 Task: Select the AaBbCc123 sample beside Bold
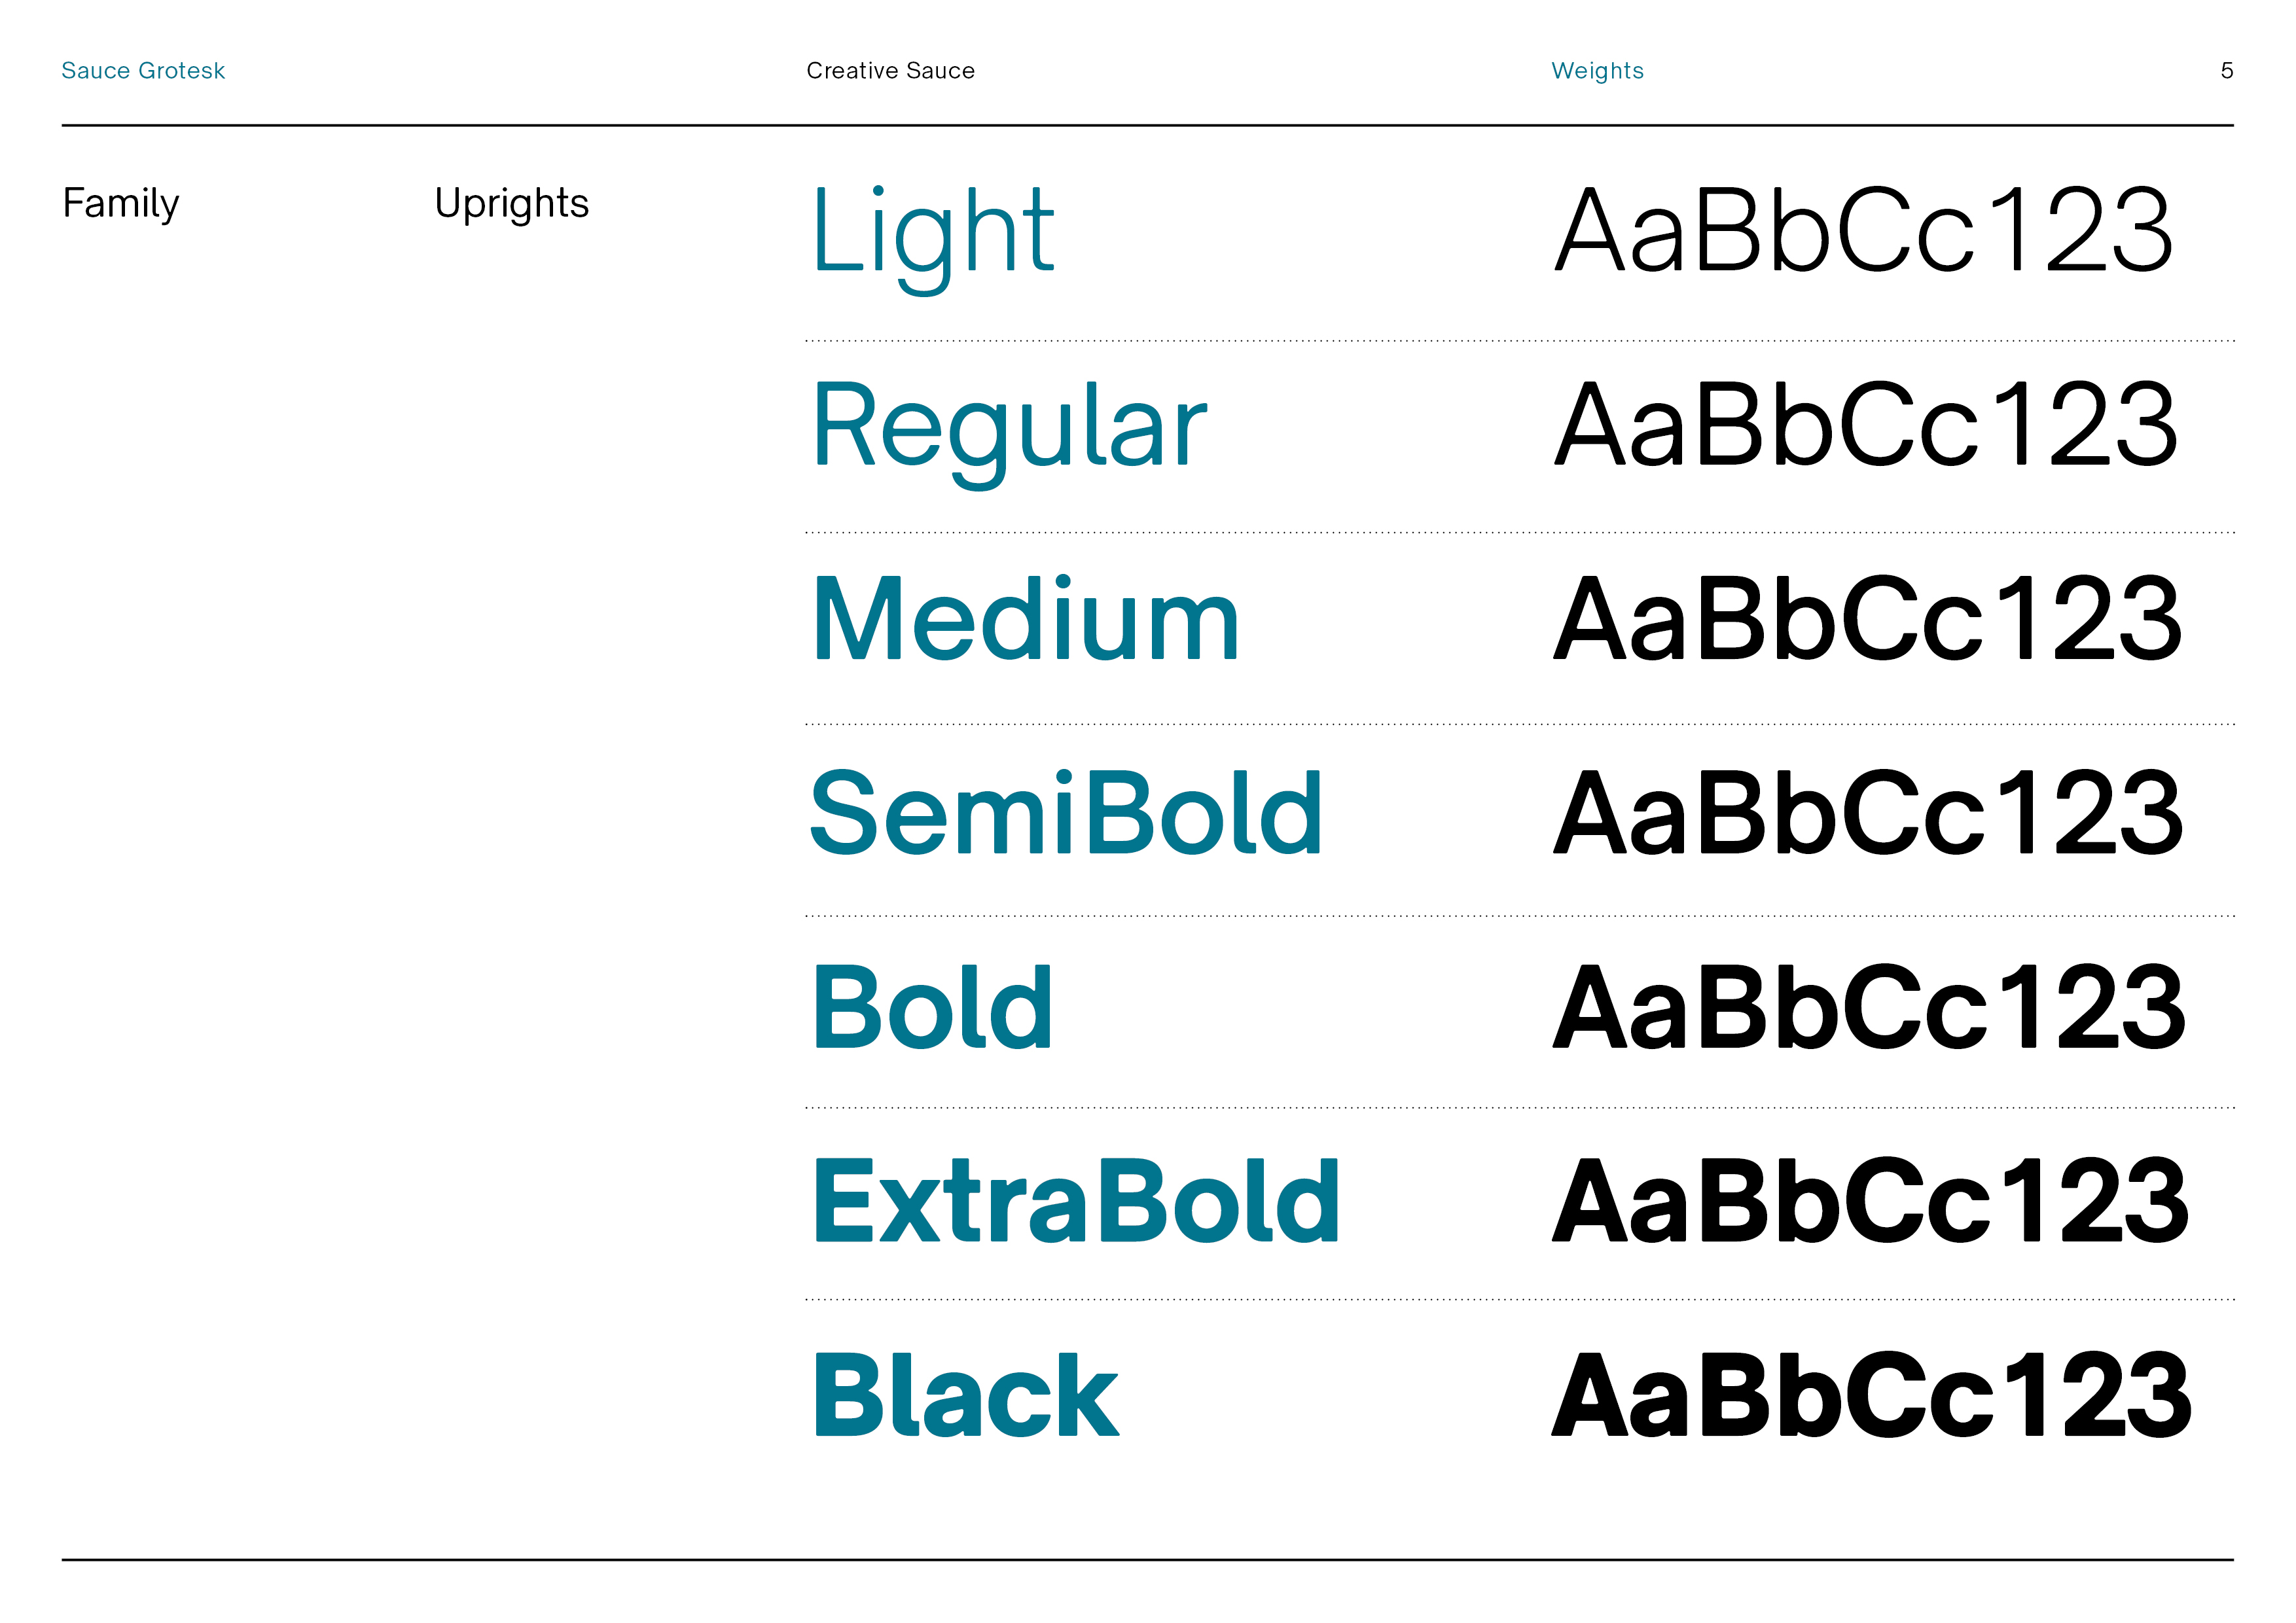[1869, 1007]
